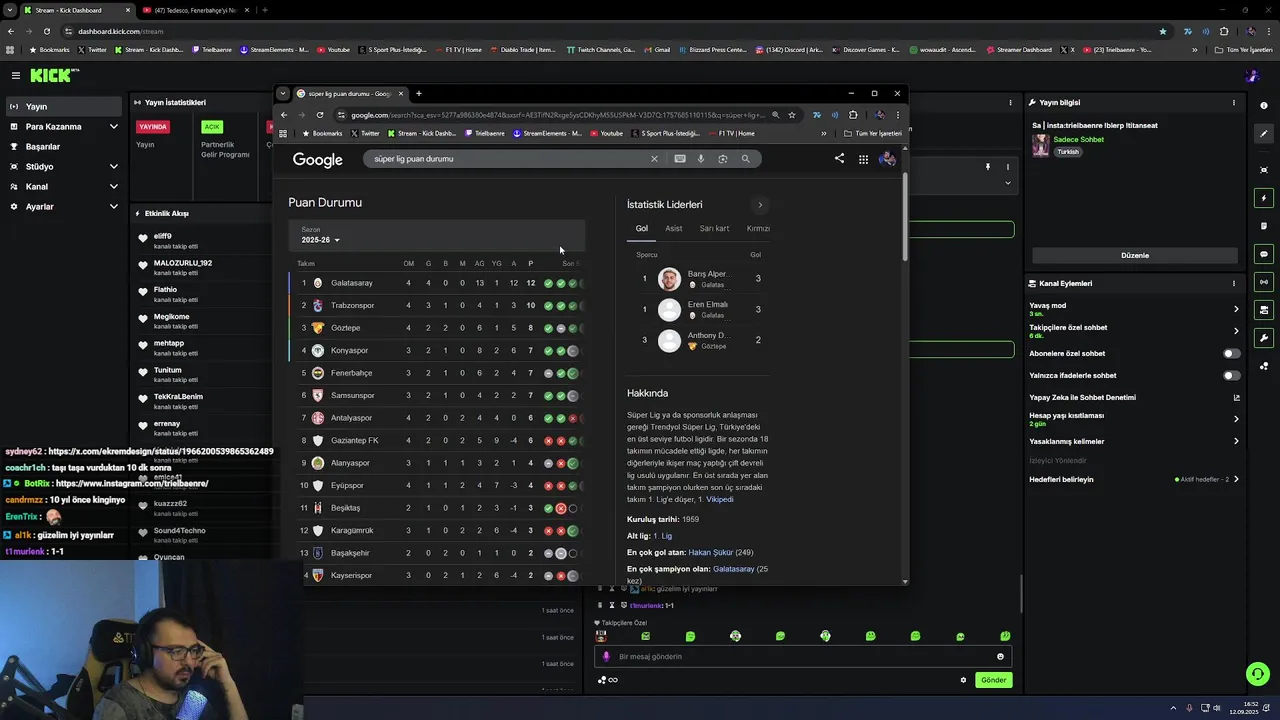Bookmark the Google page with star icon
Screen dimensions: 1280x720
[791, 115]
